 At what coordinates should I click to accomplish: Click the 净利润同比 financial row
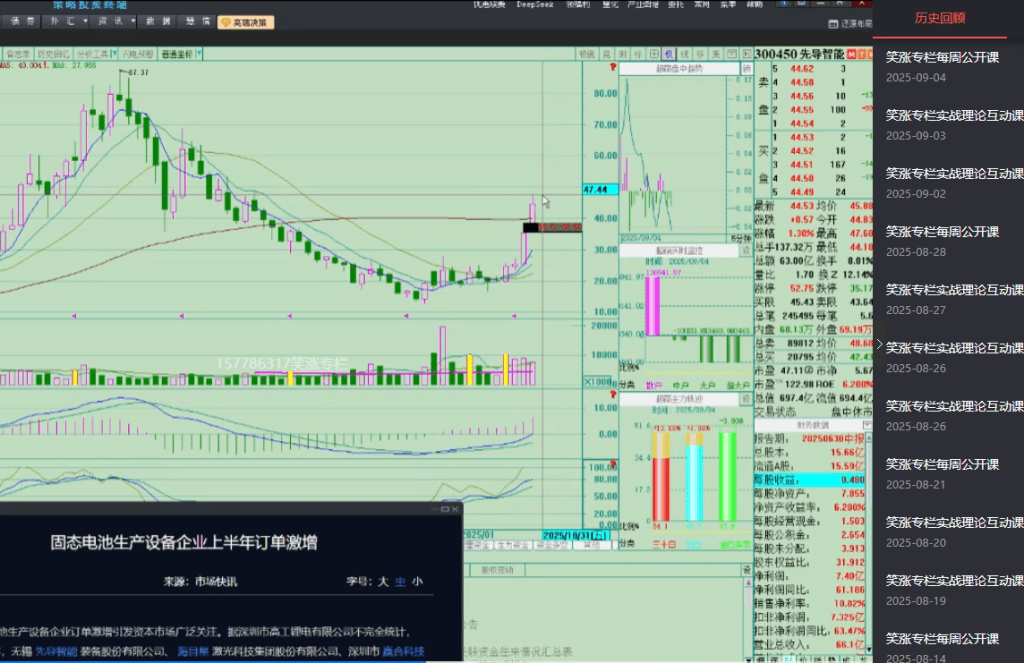pos(810,589)
